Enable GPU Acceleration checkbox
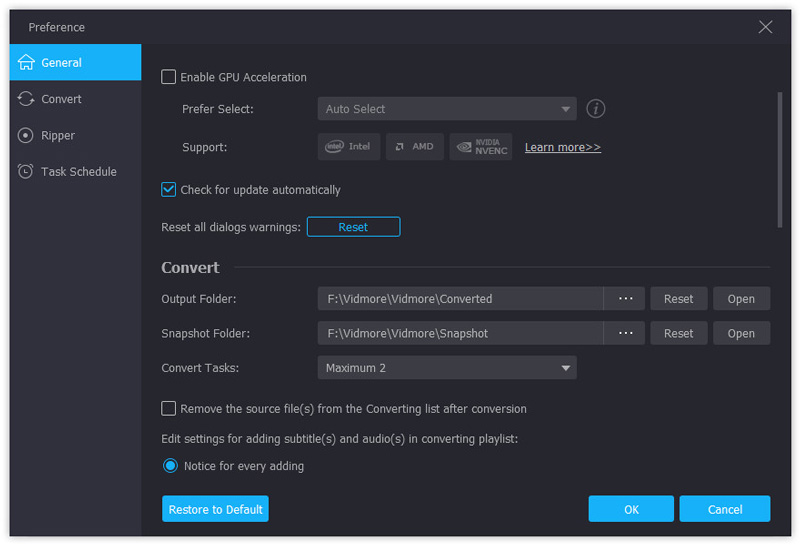Viewport: 800px width, 545px height. tap(169, 77)
